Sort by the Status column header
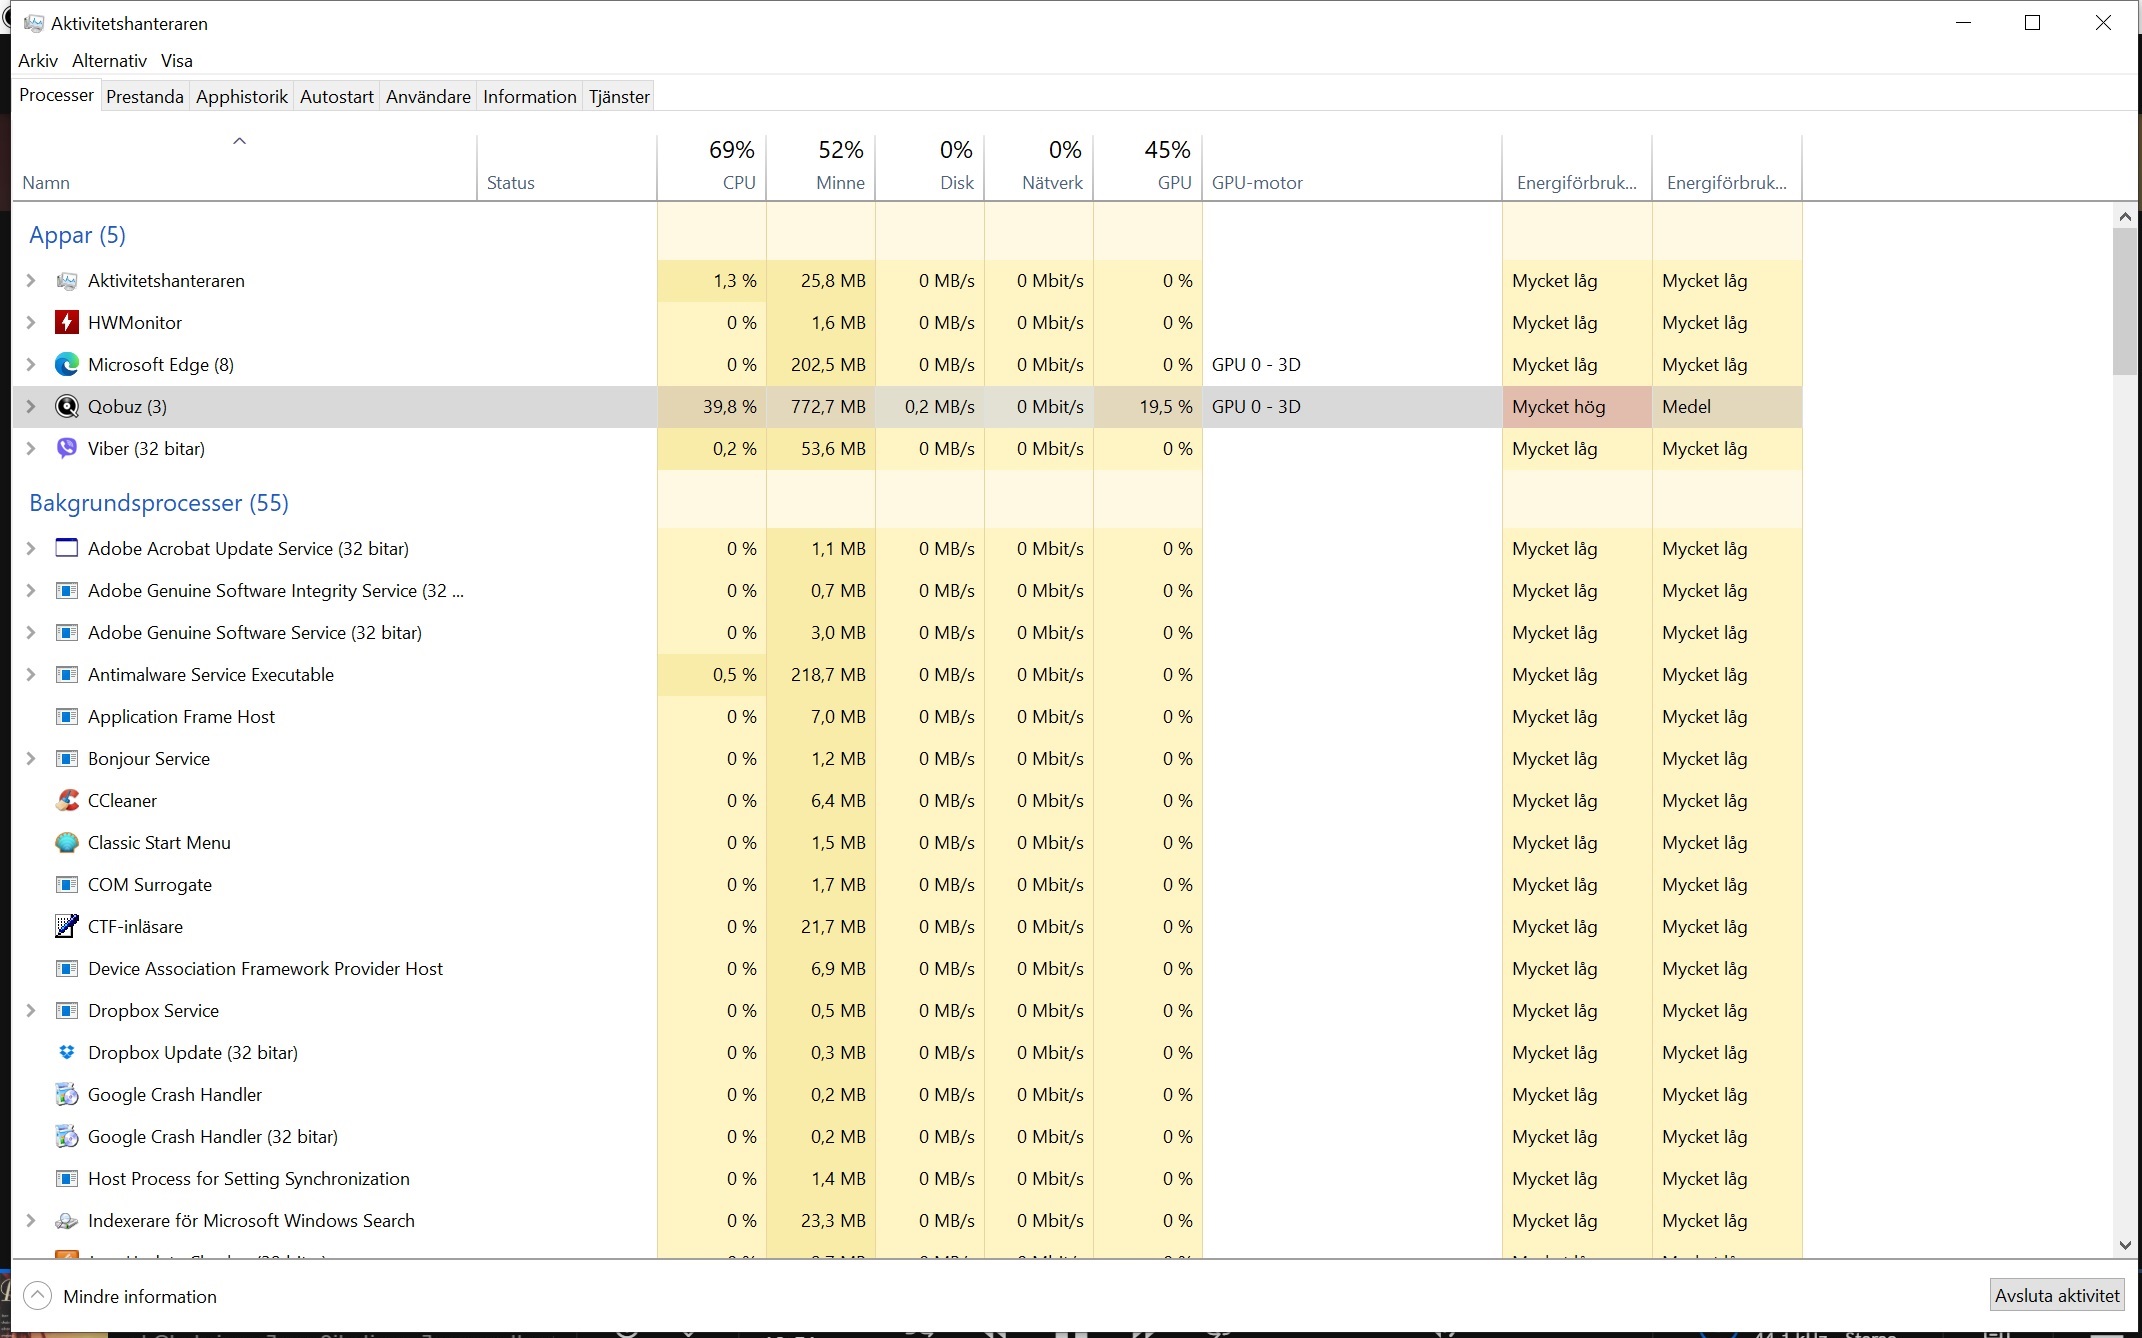2142x1338 pixels. [567, 167]
